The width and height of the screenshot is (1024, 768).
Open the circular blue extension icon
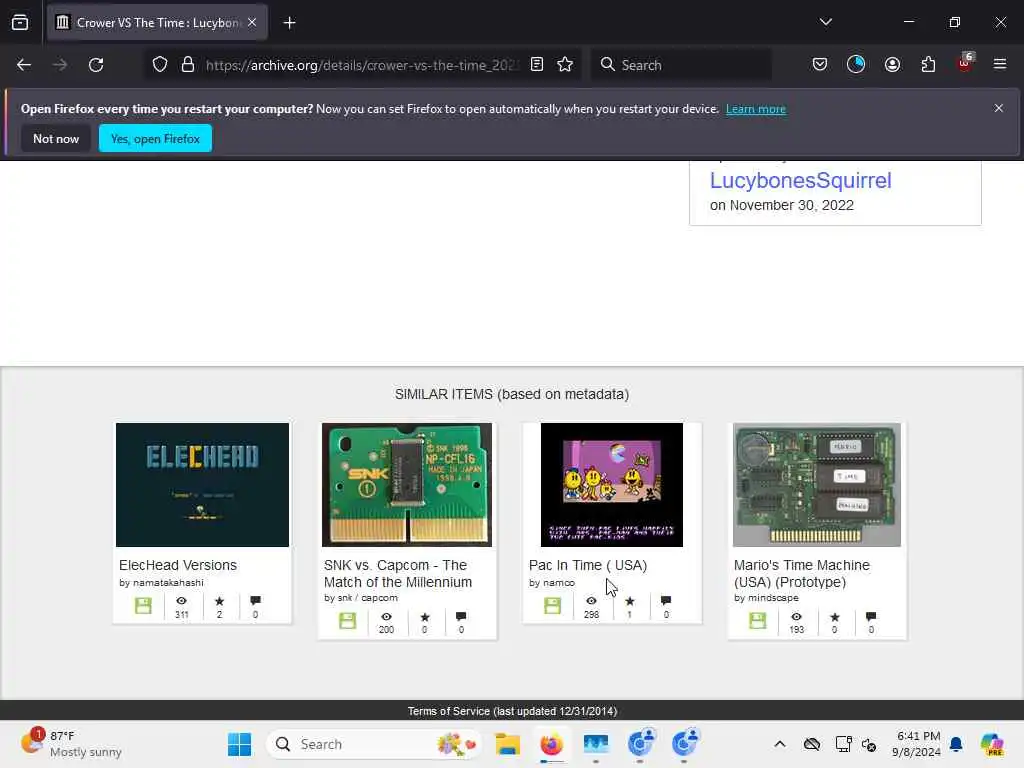pos(856,65)
